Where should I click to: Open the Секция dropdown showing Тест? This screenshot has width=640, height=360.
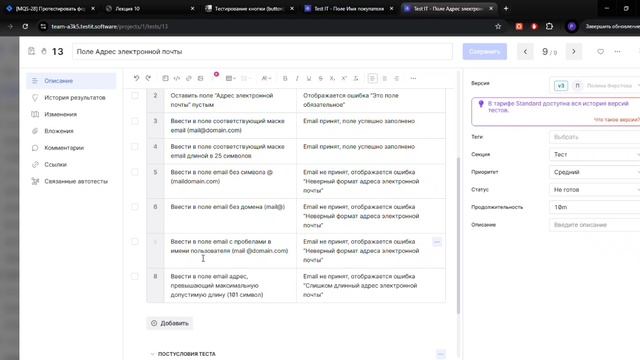pyautogui.click(x=595, y=155)
